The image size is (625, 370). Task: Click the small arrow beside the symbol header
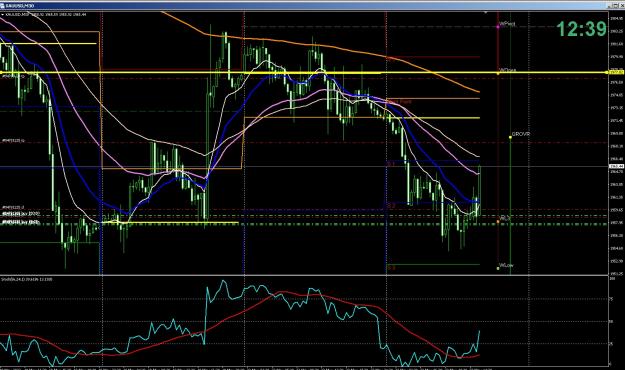point(2,14)
